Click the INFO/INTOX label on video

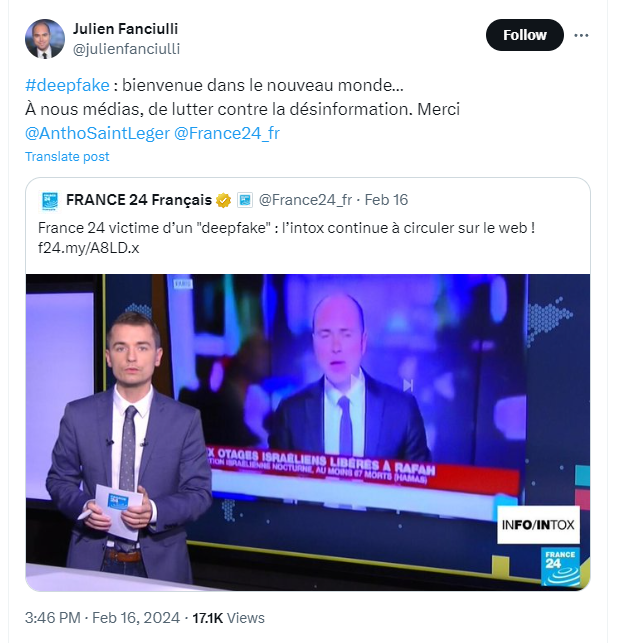click(x=538, y=525)
